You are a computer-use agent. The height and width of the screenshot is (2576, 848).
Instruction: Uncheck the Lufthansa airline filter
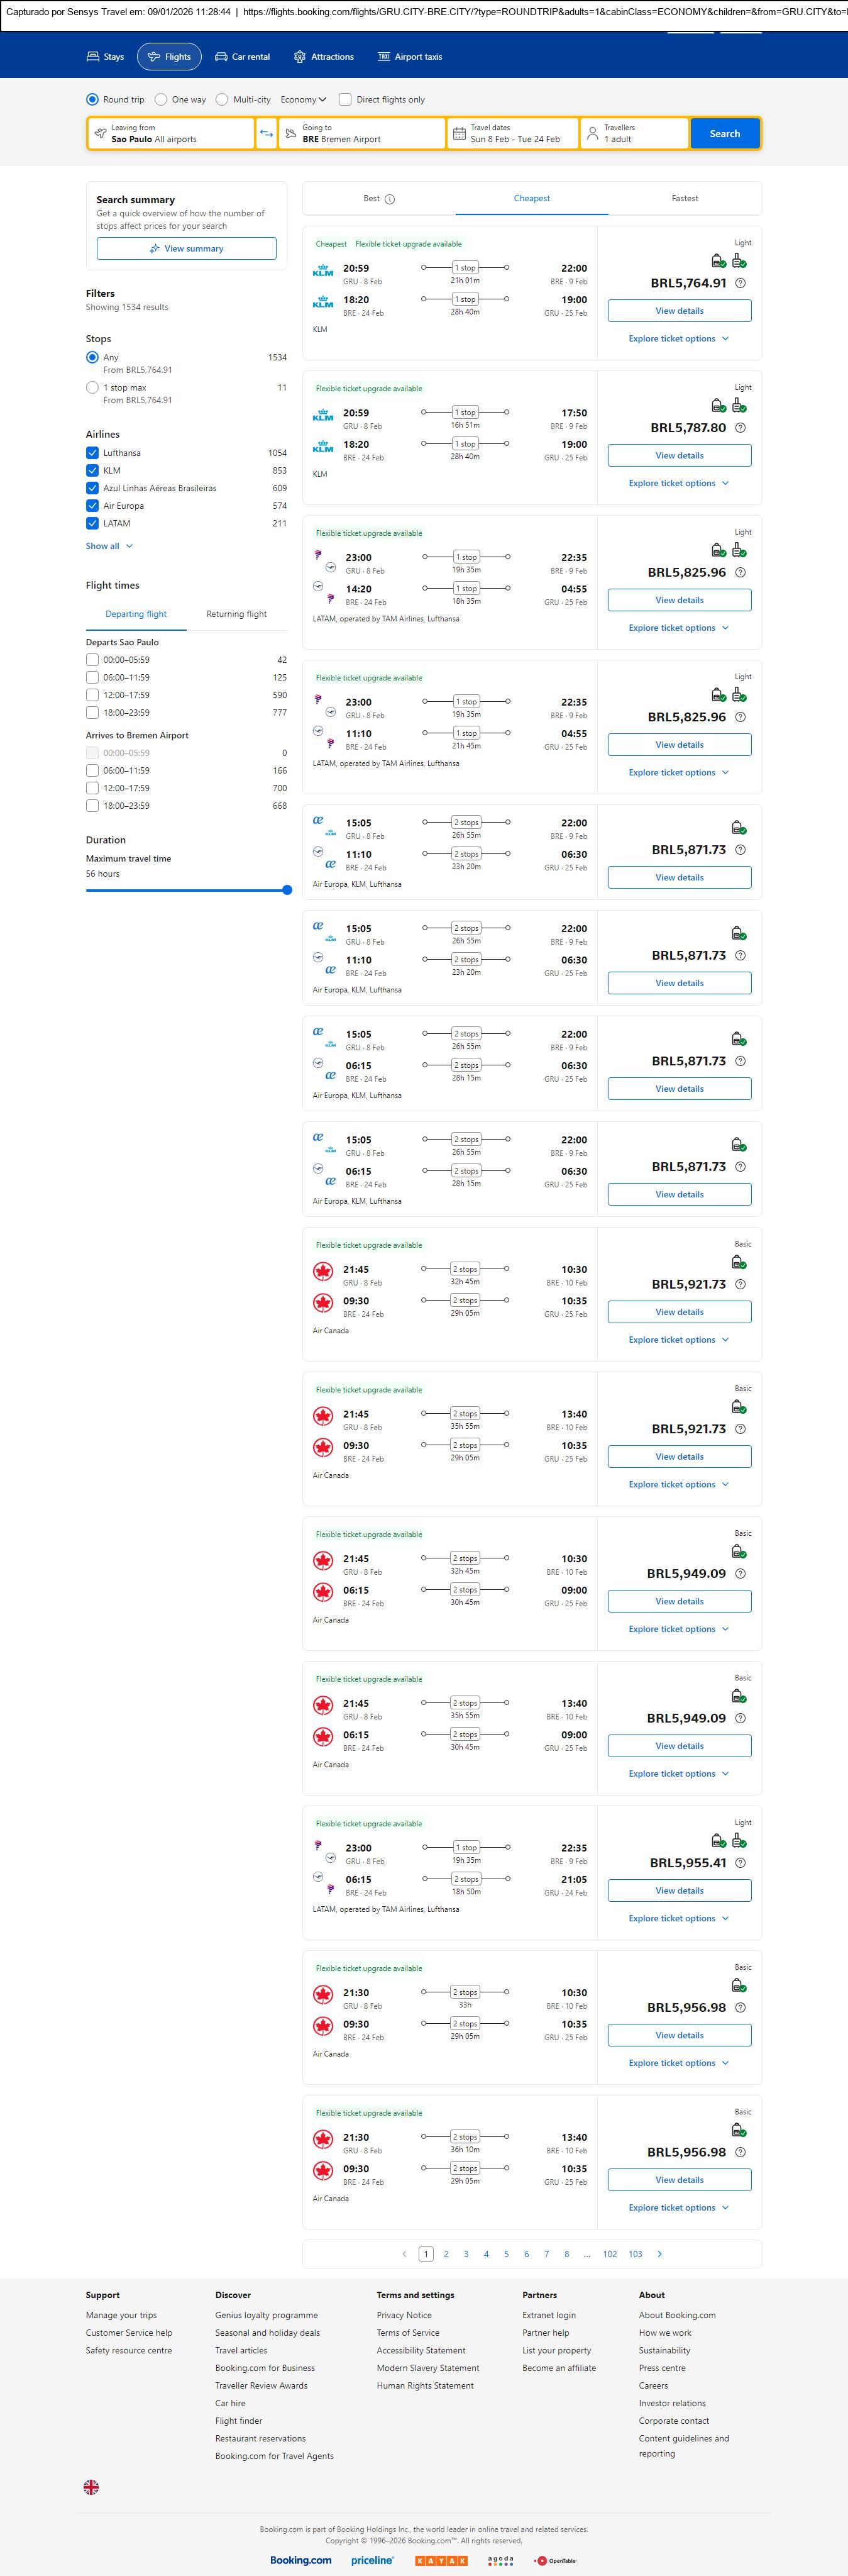tap(92, 453)
